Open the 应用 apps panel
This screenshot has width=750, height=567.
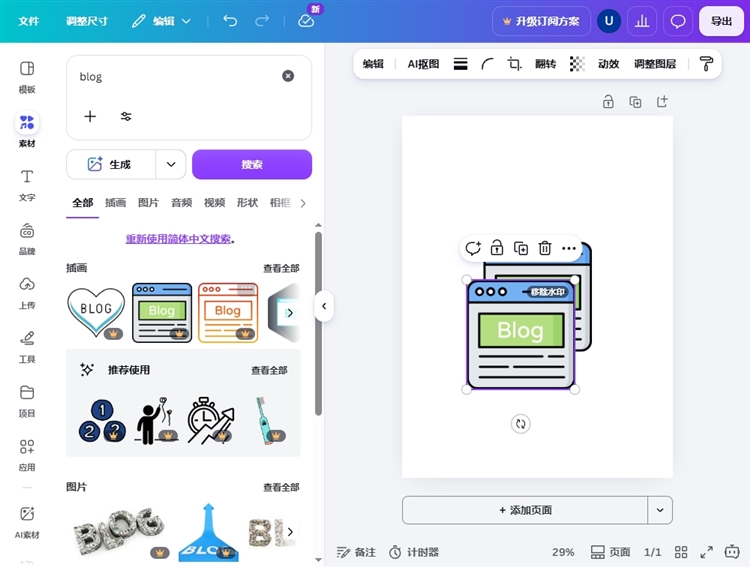coord(27,455)
